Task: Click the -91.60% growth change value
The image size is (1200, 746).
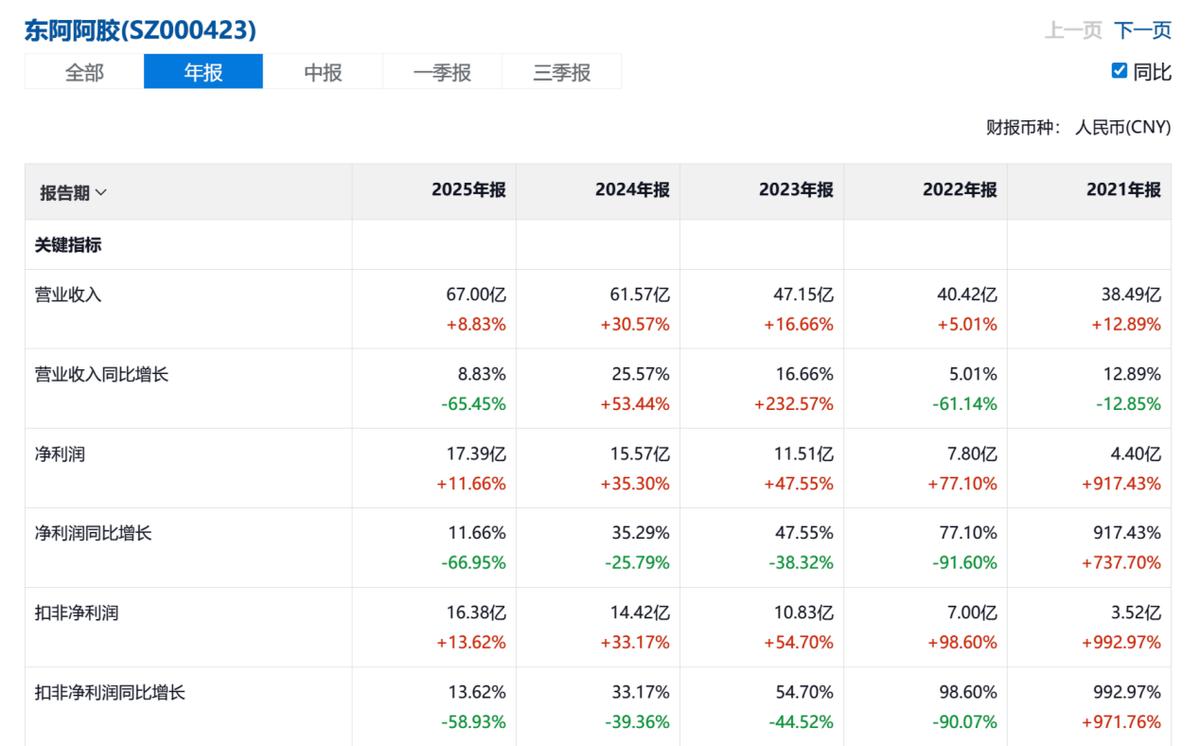Action: click(965, 563)
